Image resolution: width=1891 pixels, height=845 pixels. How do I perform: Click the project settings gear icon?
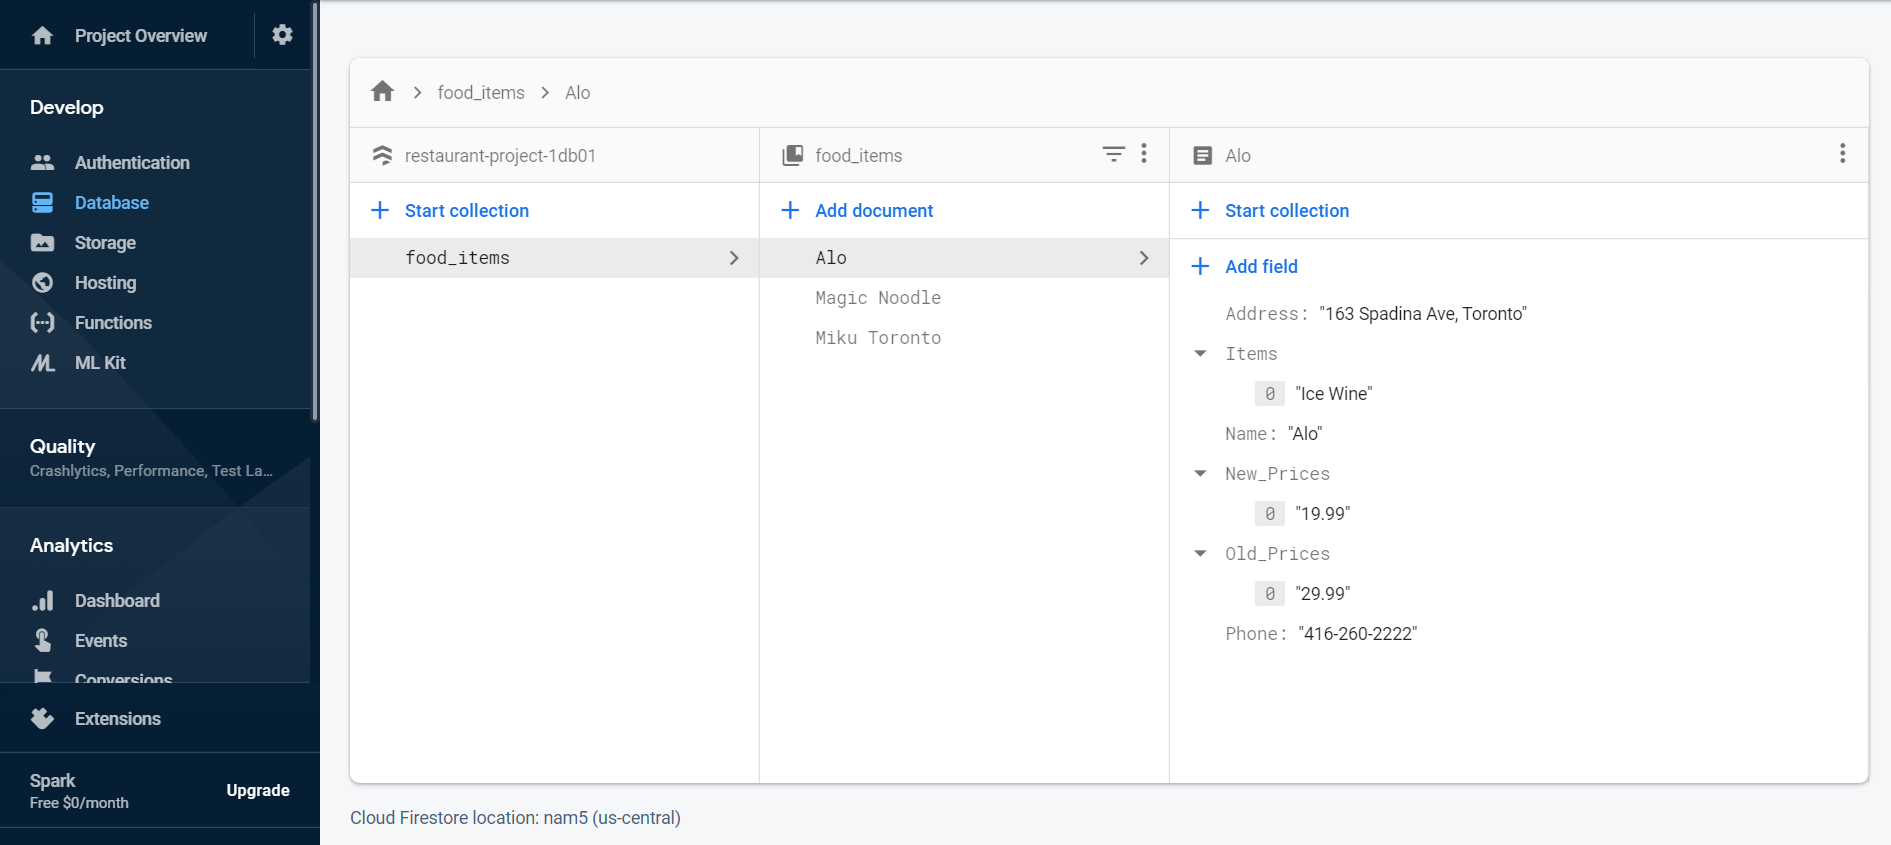pyautogui.click(x=282, y=35)
